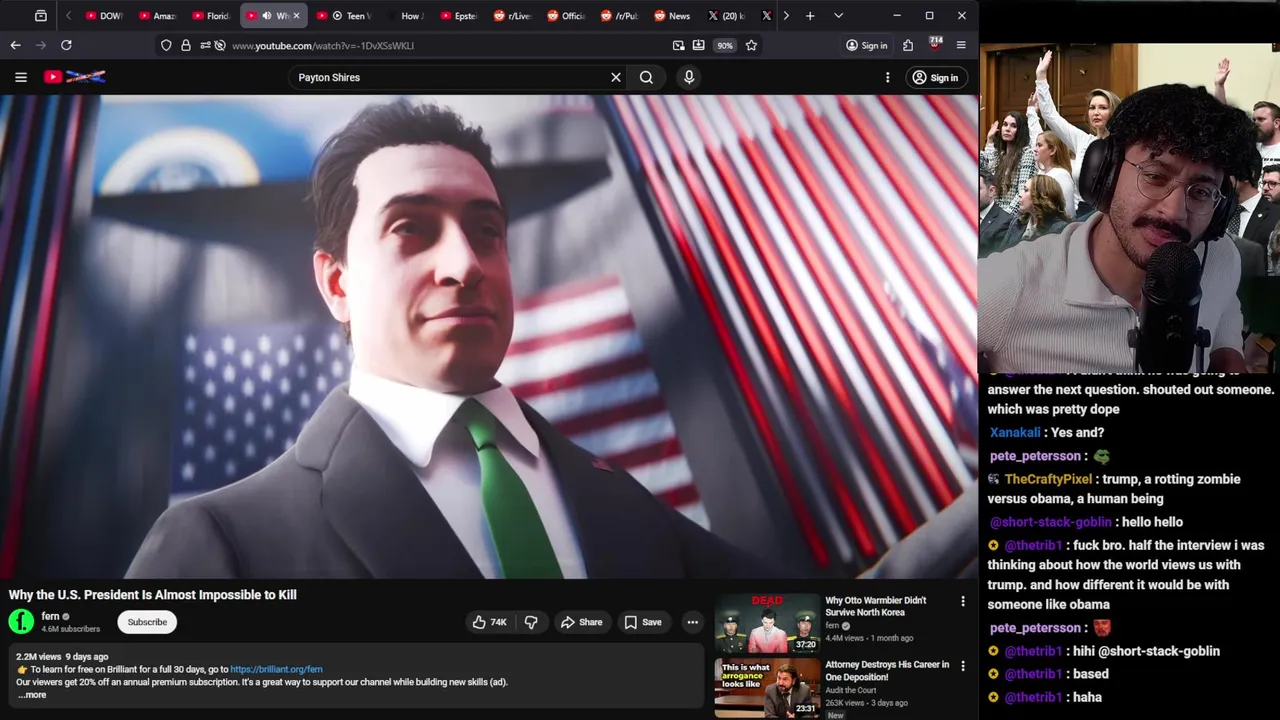The image size is (1280, 720).
Task: Open the tab overview icon beside tabs
Action: (41, 16)
